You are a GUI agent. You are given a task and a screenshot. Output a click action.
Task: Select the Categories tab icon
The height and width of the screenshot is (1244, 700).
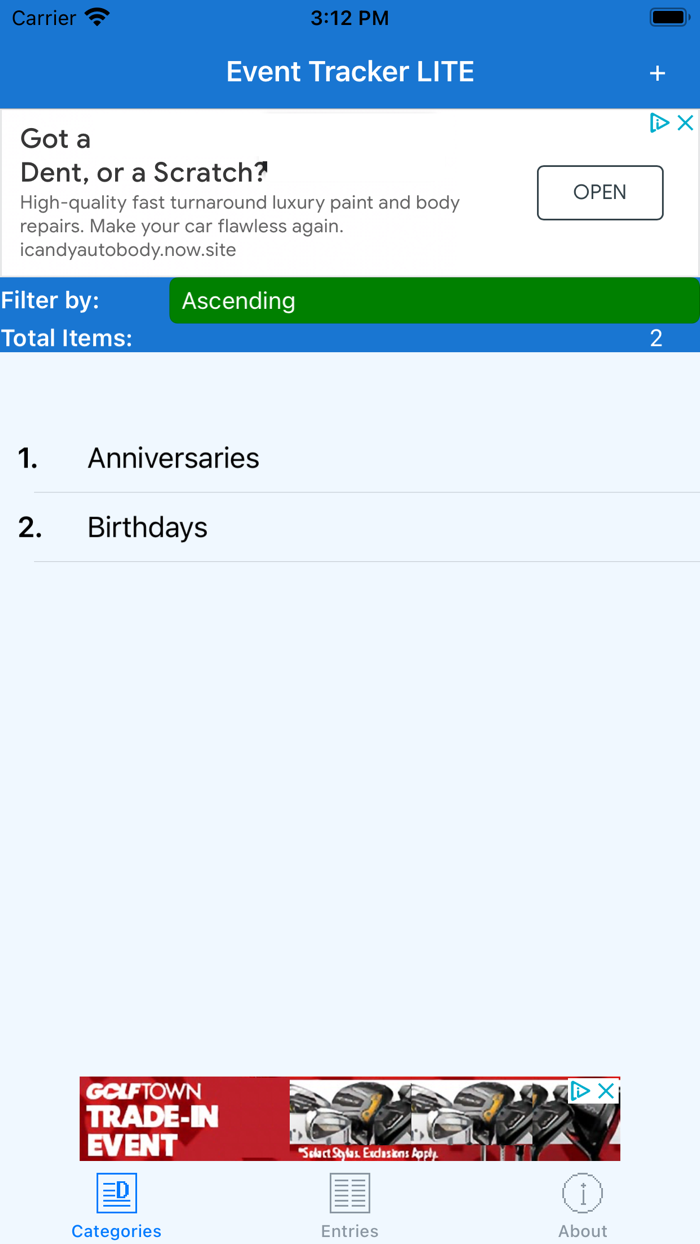[x=115, y=1192]
